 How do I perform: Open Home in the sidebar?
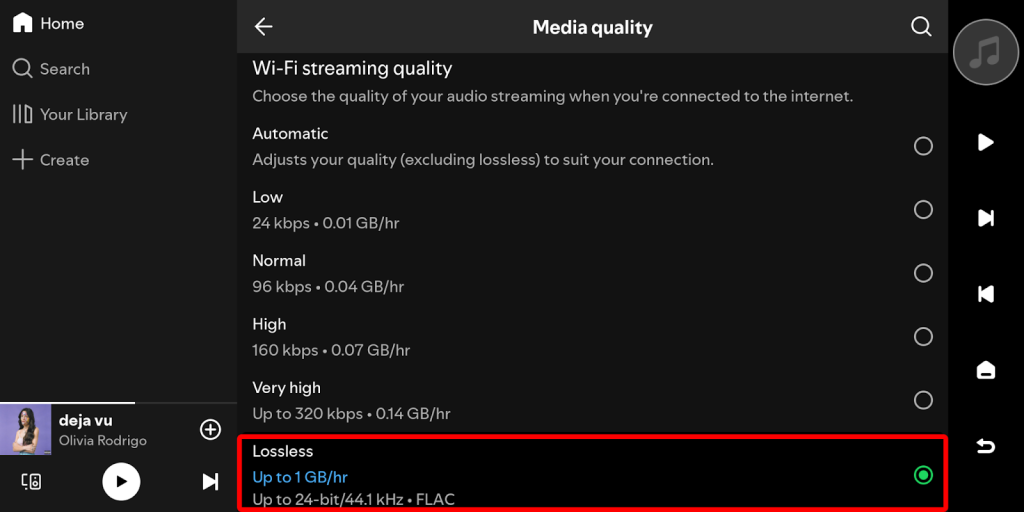coord(48,23)
